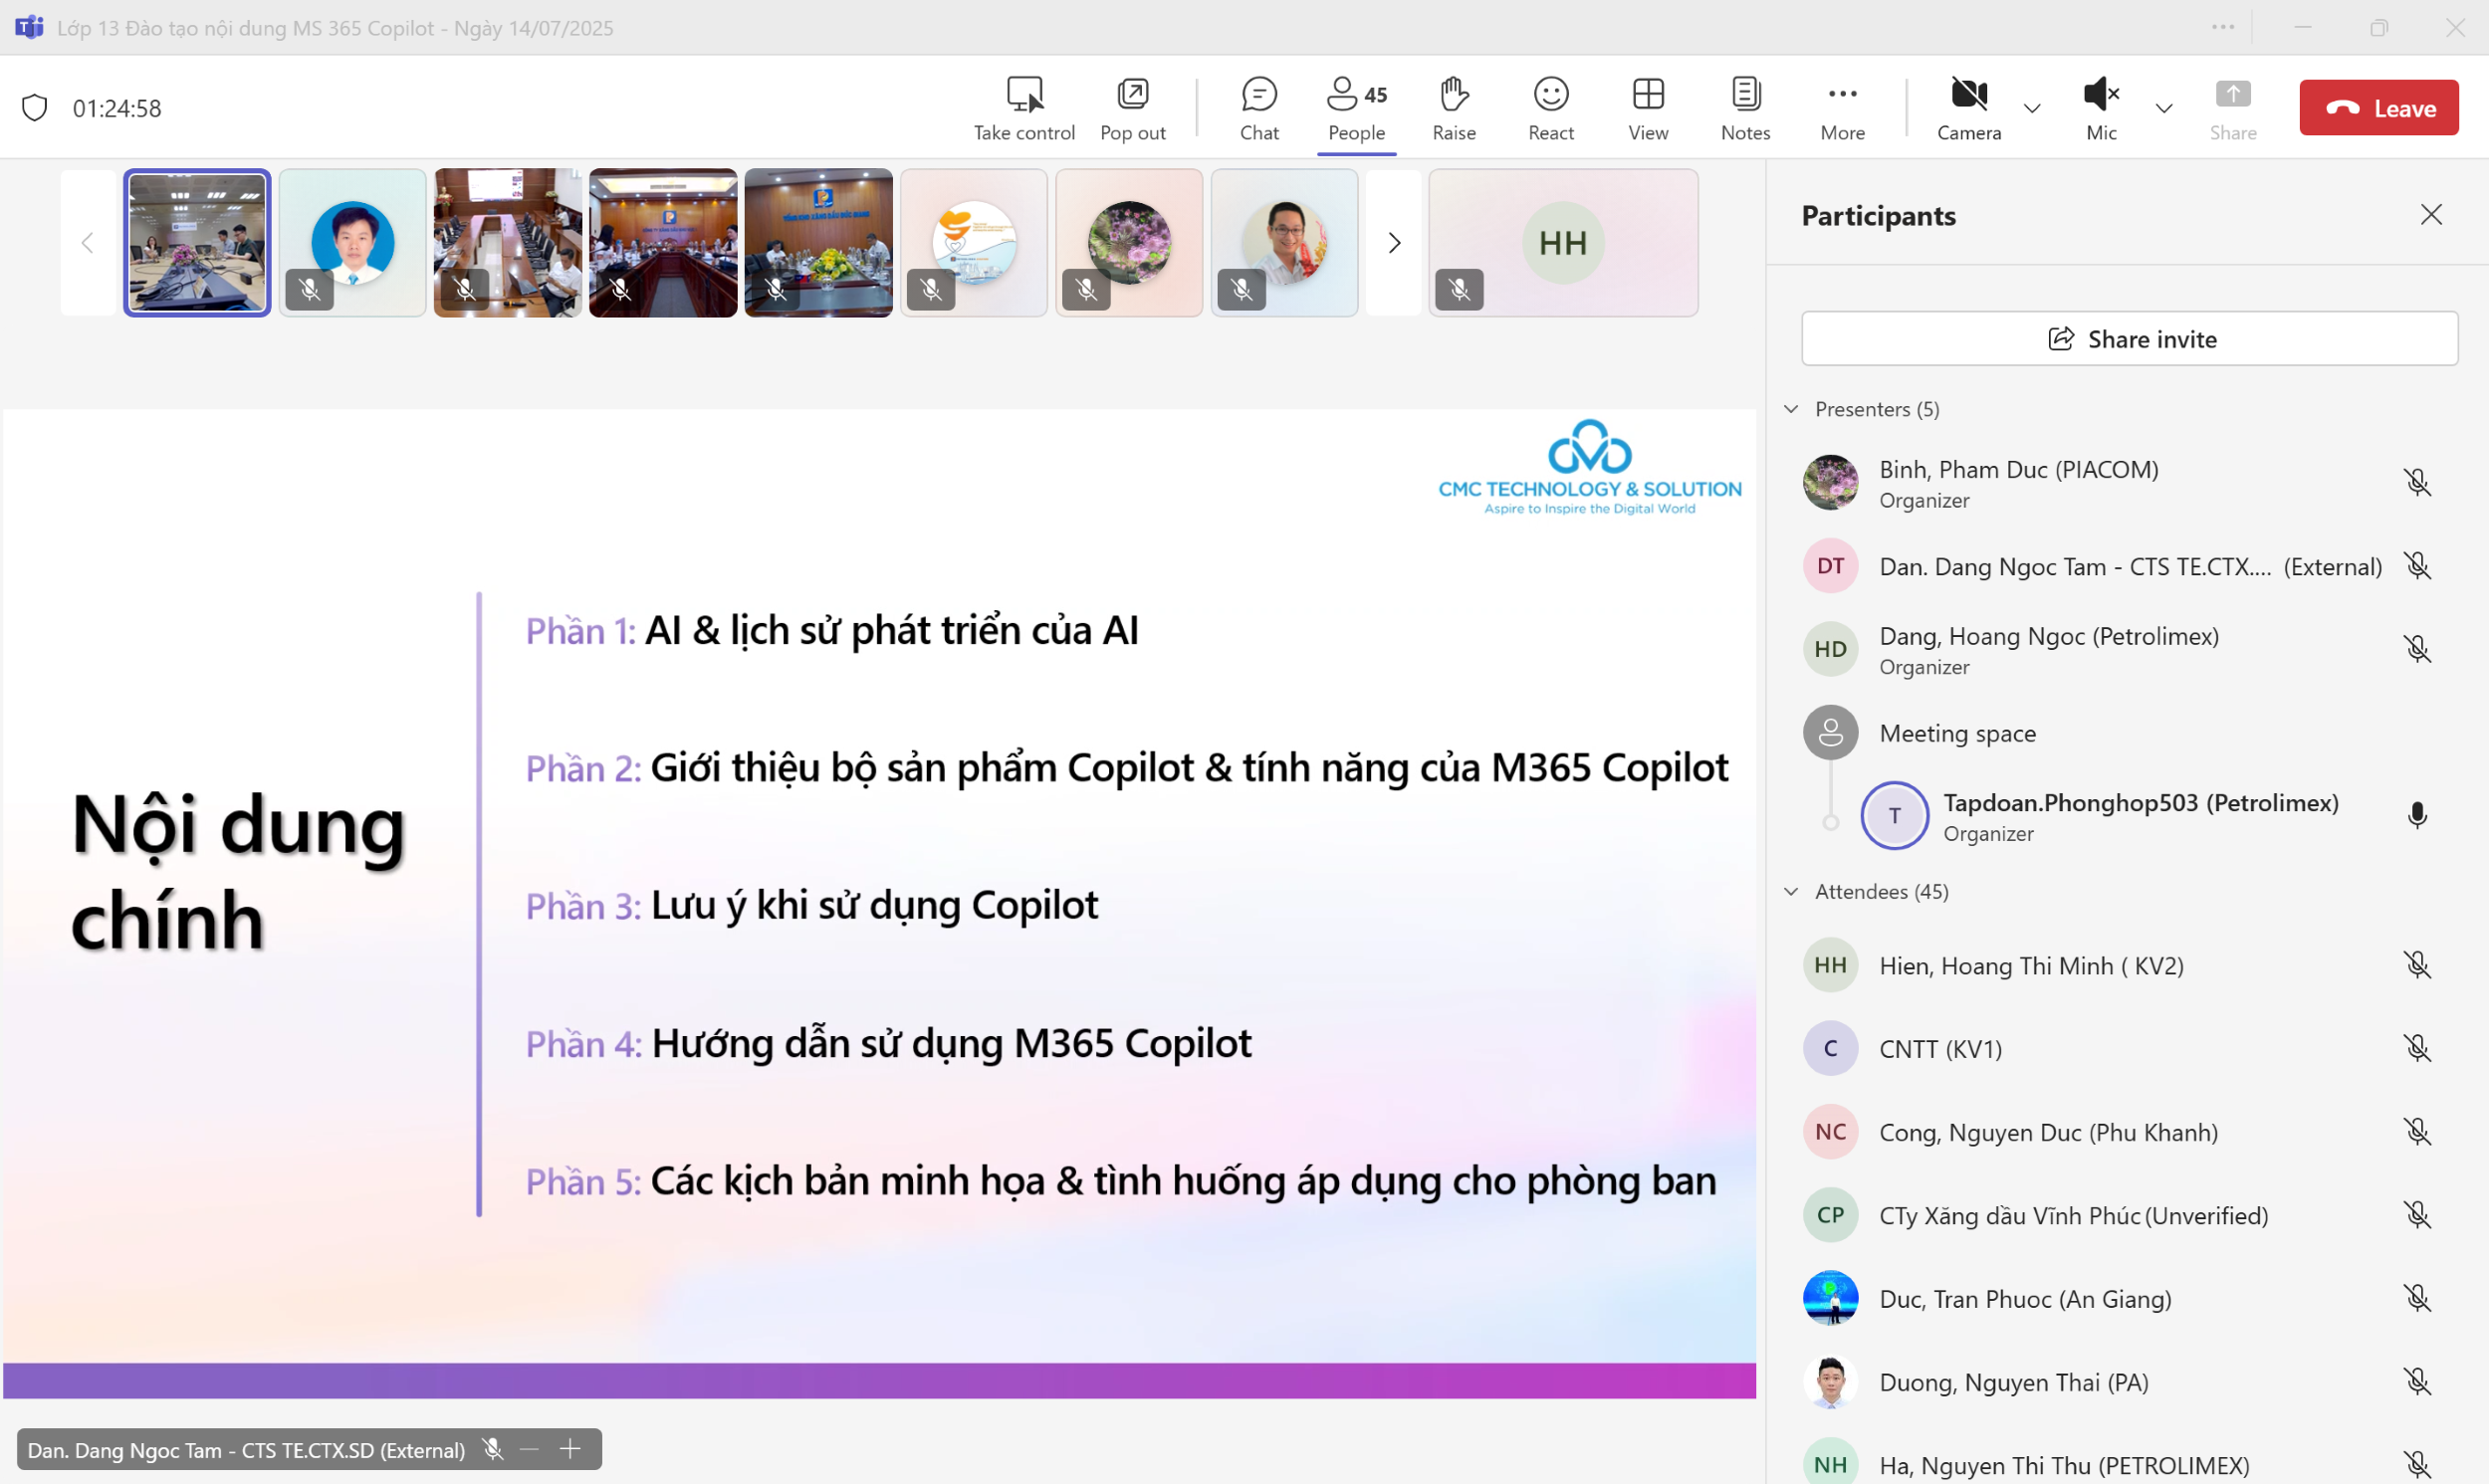Leave the meeting
2489x1484 pixels.
pos(2378,108)
